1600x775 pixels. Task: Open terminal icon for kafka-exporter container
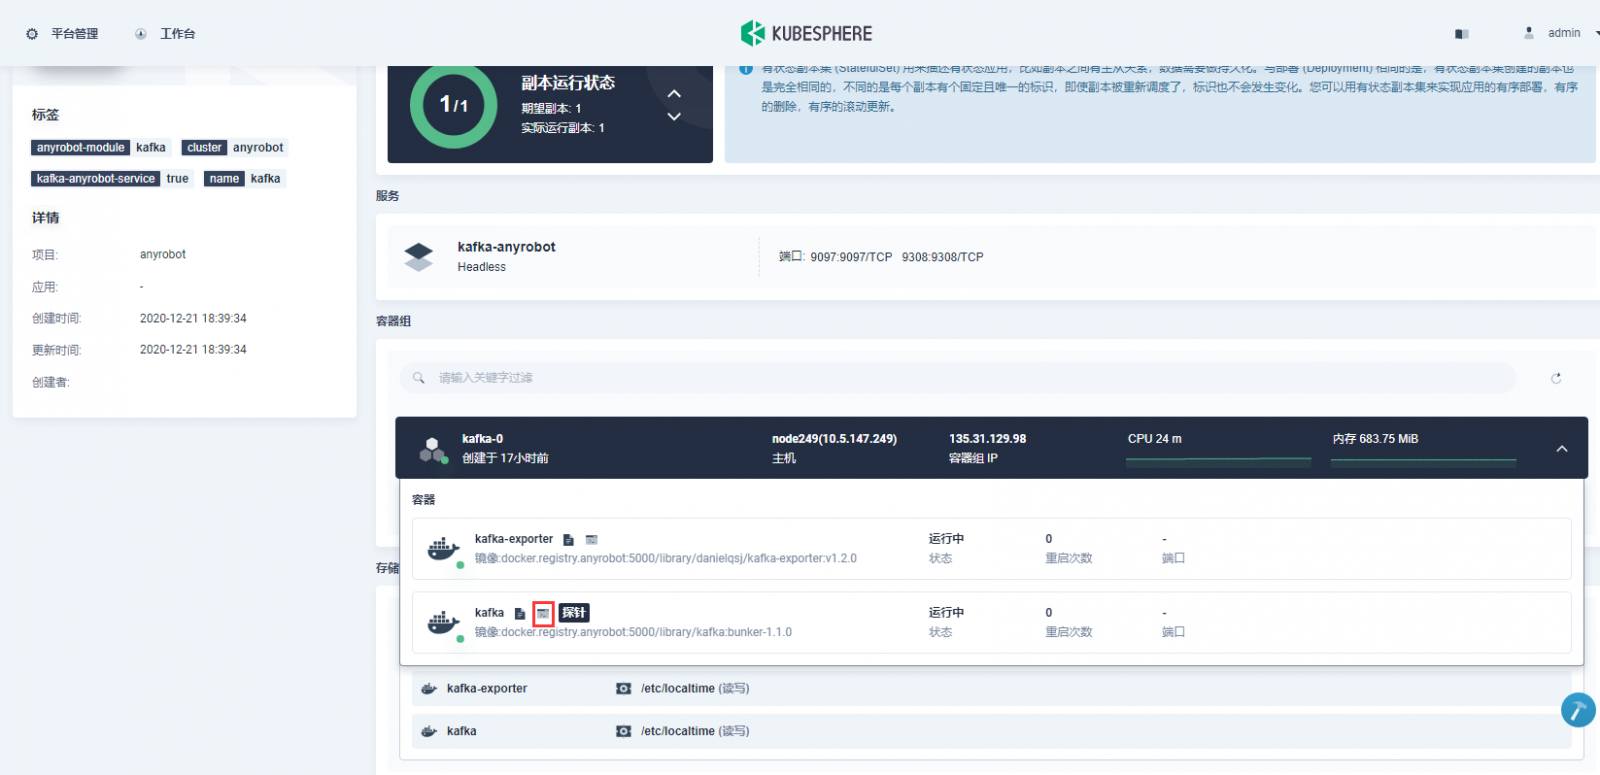[591, 539]
